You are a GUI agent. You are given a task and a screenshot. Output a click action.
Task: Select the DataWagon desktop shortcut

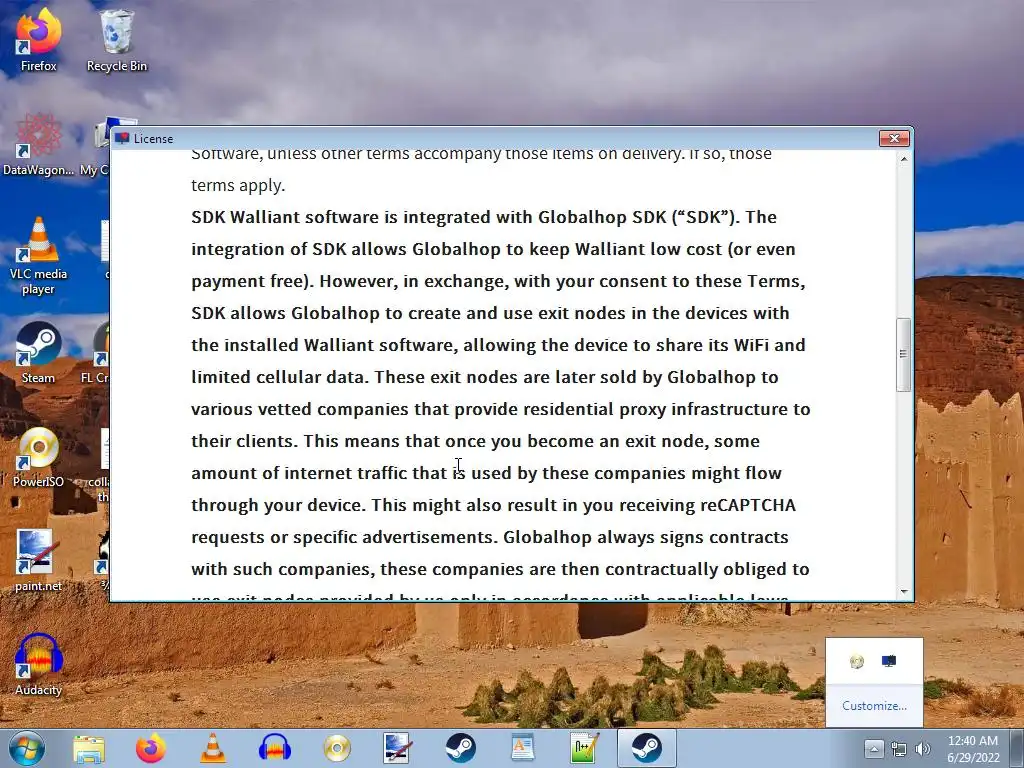coord(38,145)
